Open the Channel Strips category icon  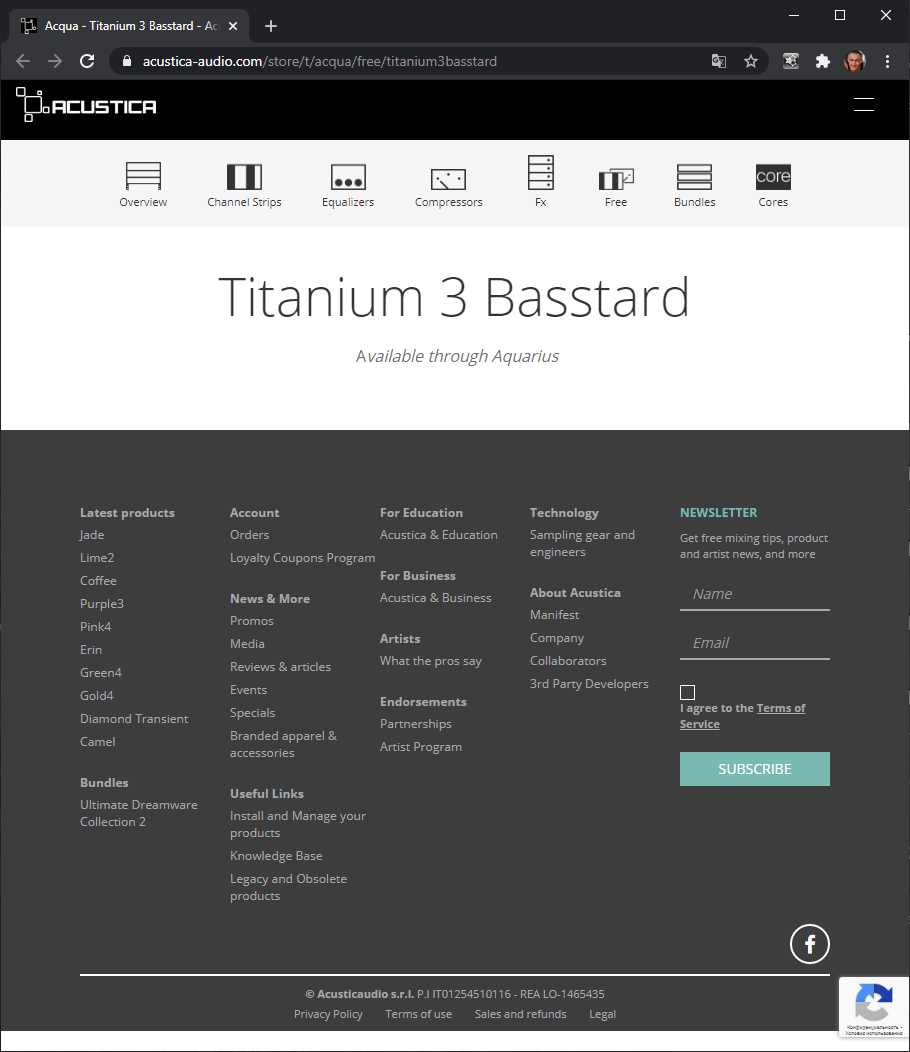244,177
